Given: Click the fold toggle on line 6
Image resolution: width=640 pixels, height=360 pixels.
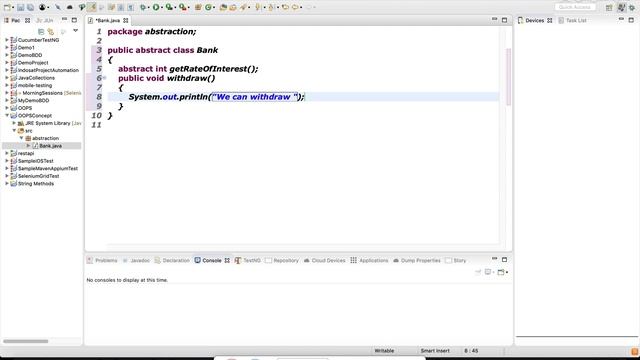Looking at the screenshot, I should 104,78.
